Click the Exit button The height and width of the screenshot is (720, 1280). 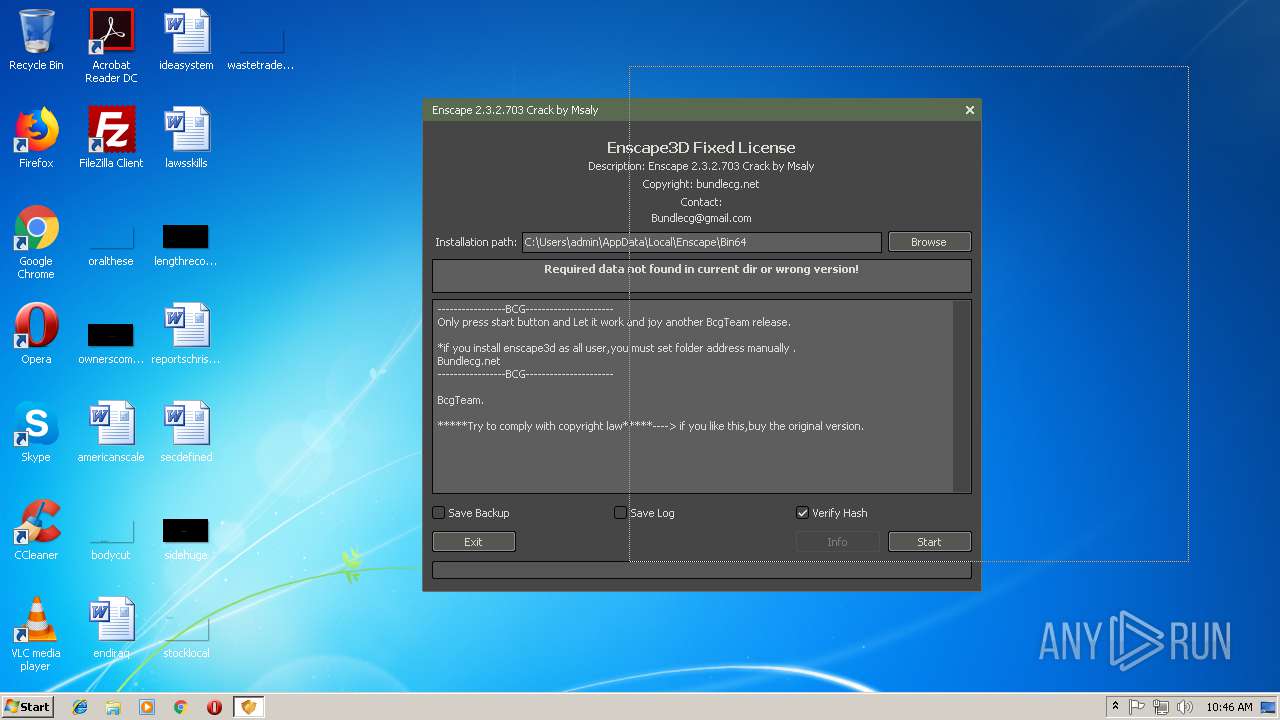[474, 542]
